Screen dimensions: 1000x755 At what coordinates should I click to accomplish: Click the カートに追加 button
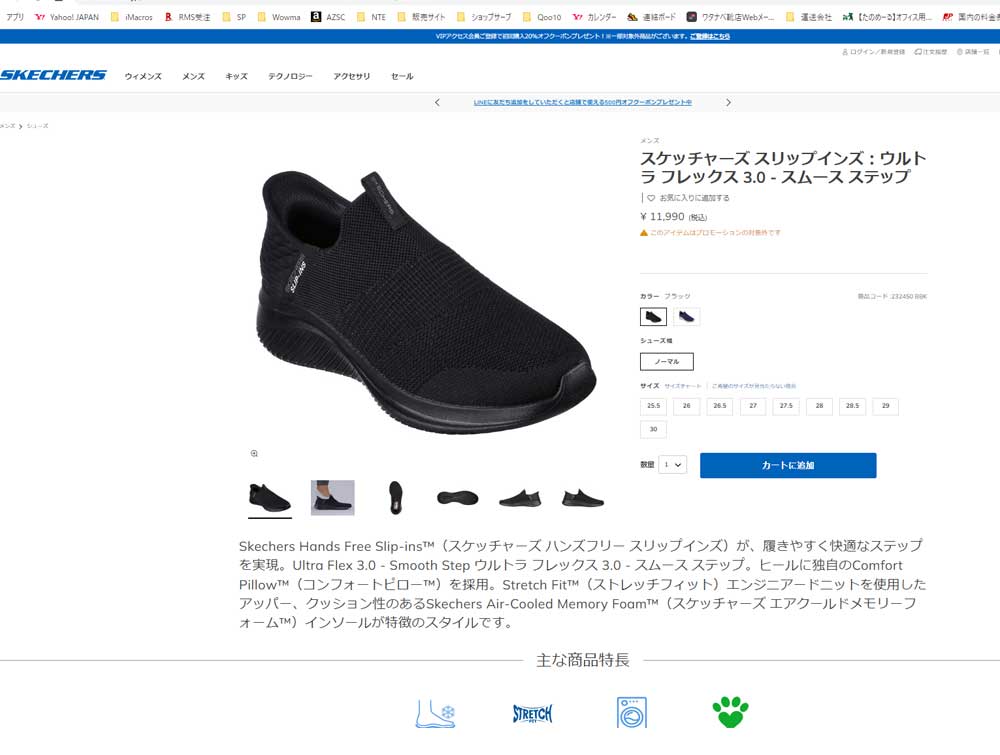pyautogui.click(x=788, y=465)
